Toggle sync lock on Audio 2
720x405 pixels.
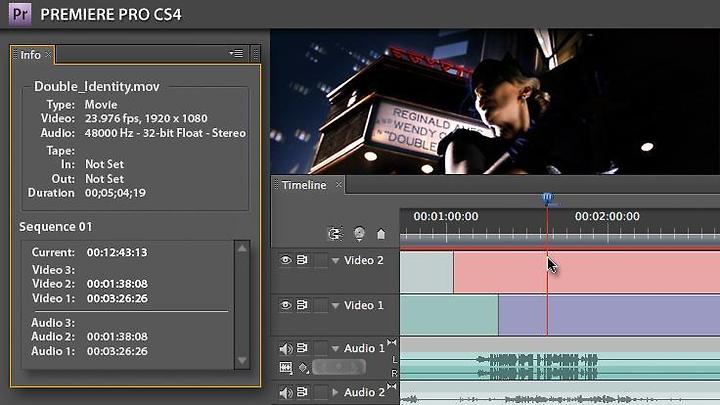pyautogui.click(x=302, y=392)
